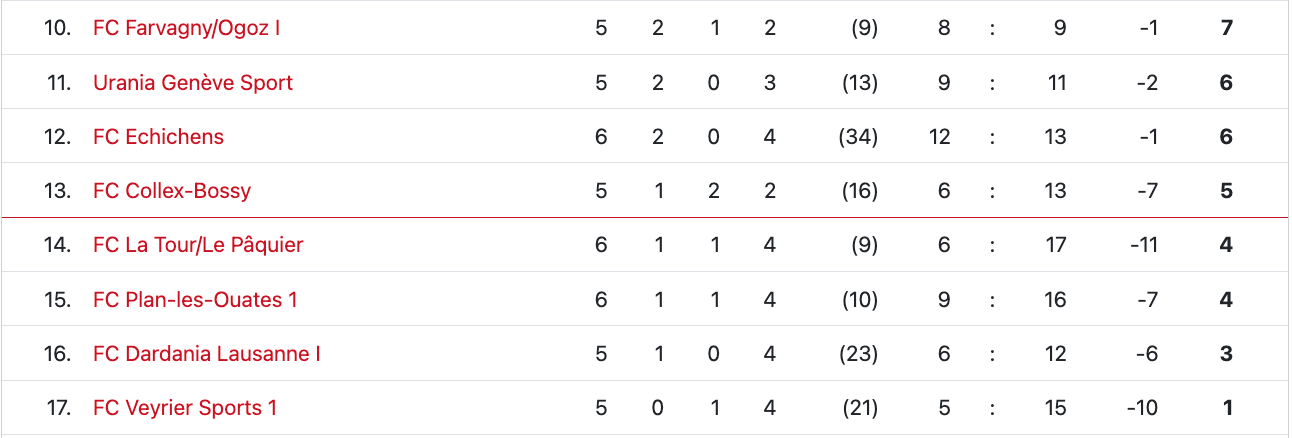Image resolution: width=1292 pixels, height=438 pixels.
Task: Select FC Echichens in the standings
Action: 158,137
